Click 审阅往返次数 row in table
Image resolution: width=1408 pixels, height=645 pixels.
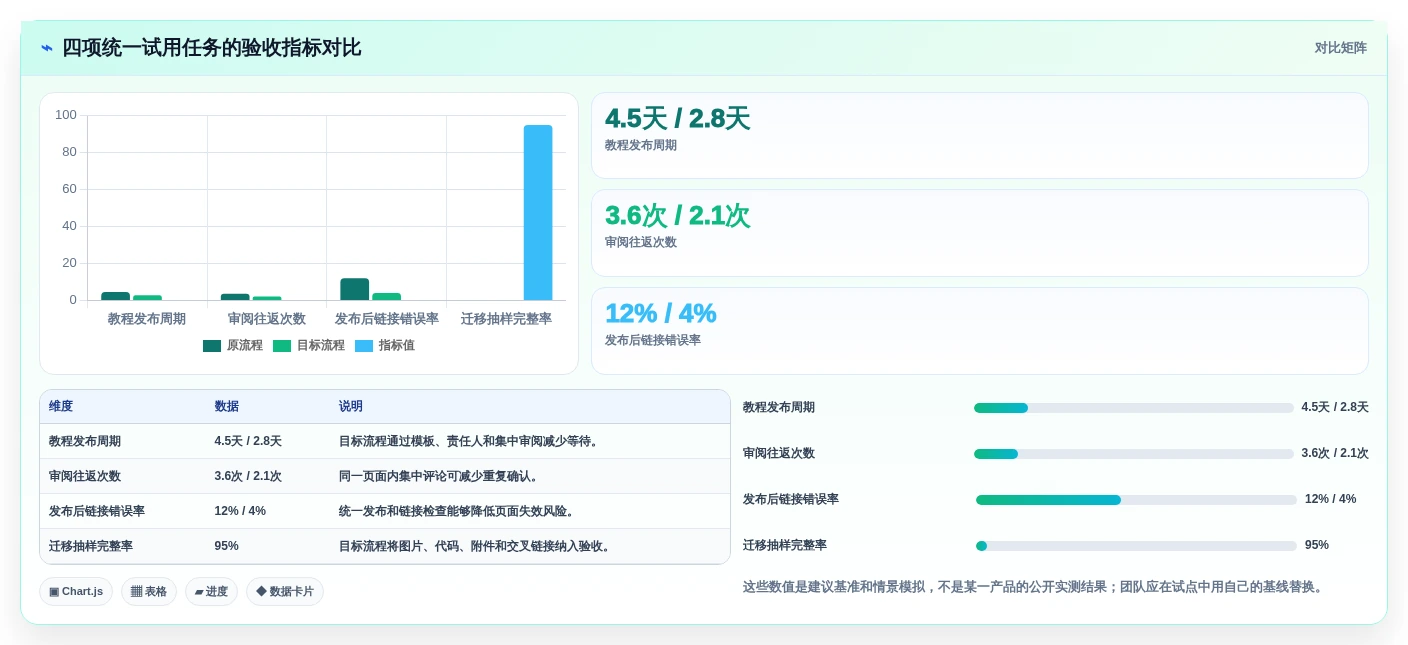pyautogui.click(x=385, y=476)
